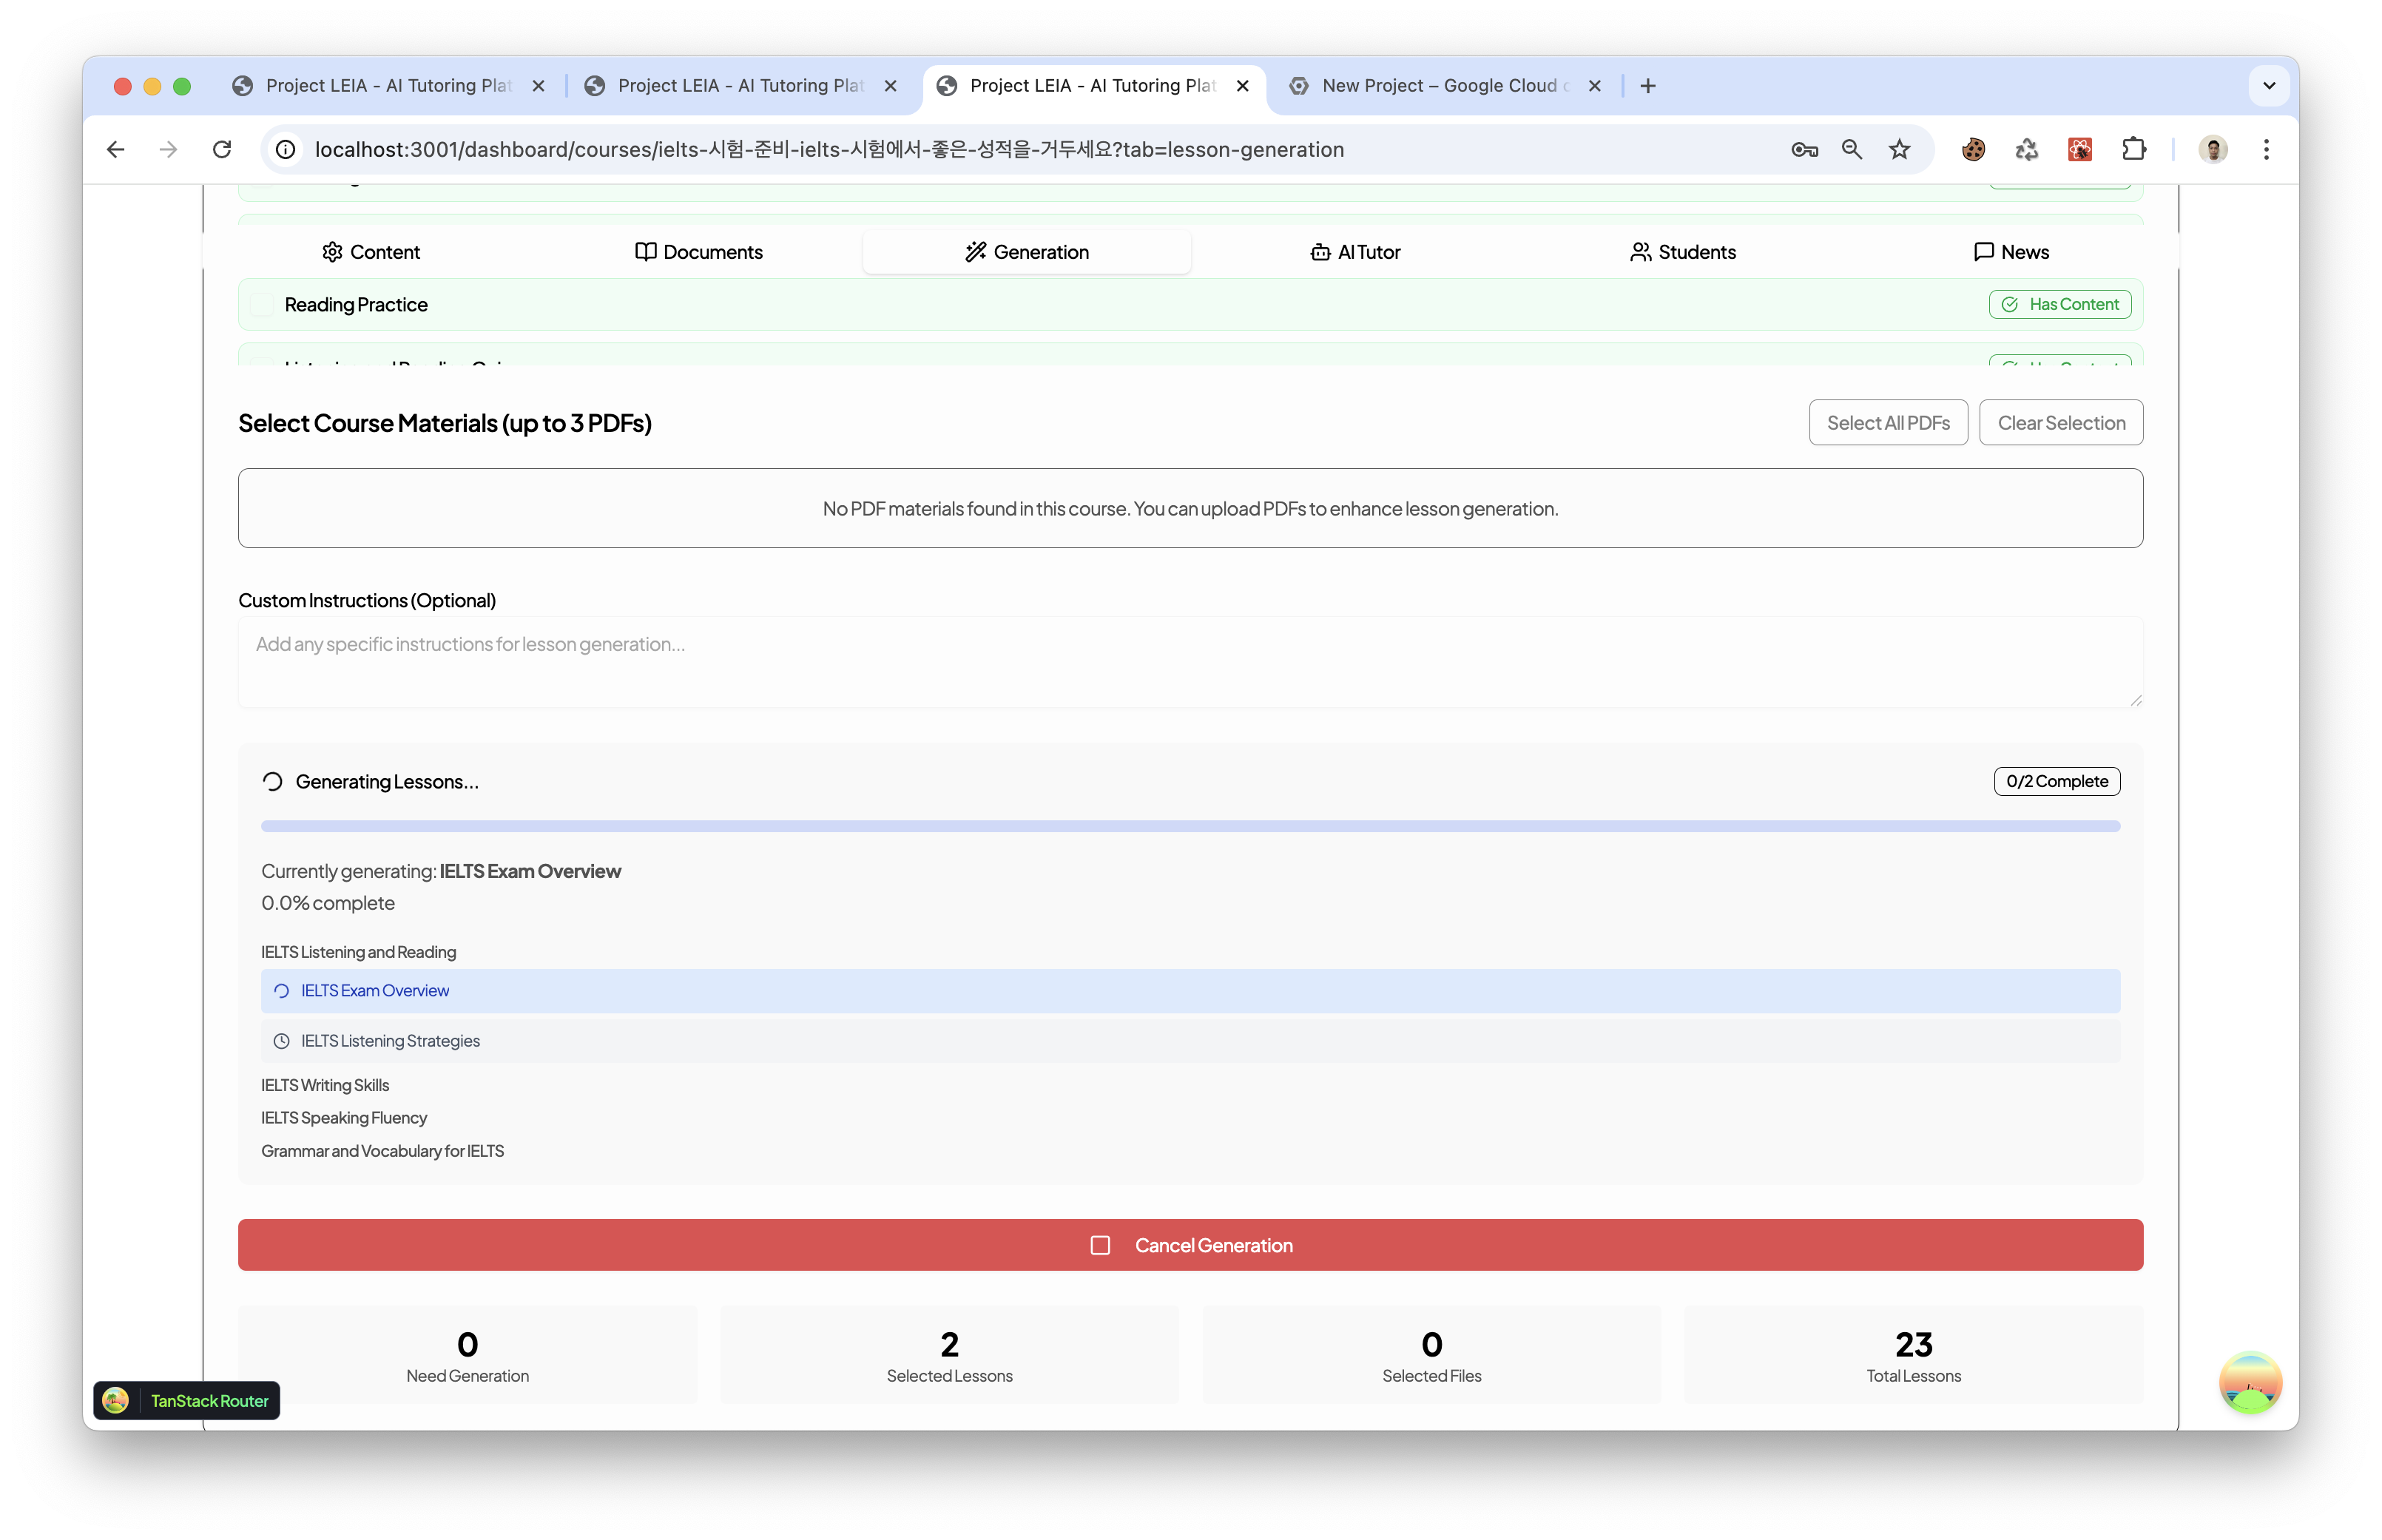The width and height of the screenshot is (2382, 1540).
Task: Focus the Custom Instructions text area
Action: [x=1190, y=662]
